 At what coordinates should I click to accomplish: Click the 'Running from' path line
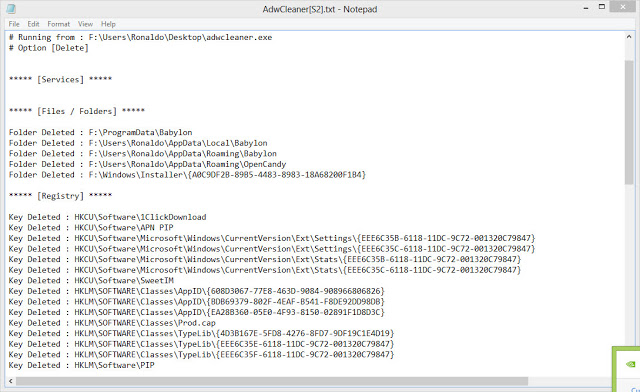click(140, 38)
